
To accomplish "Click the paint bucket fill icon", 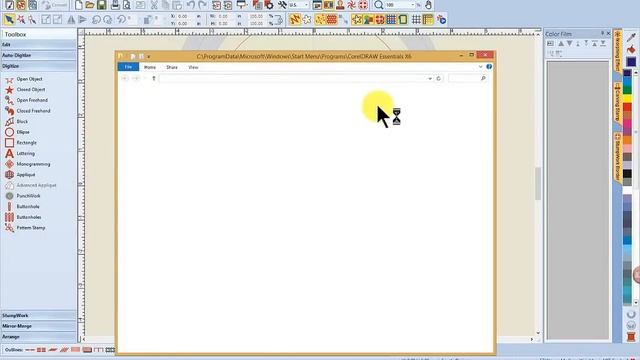I will point(631,50).
